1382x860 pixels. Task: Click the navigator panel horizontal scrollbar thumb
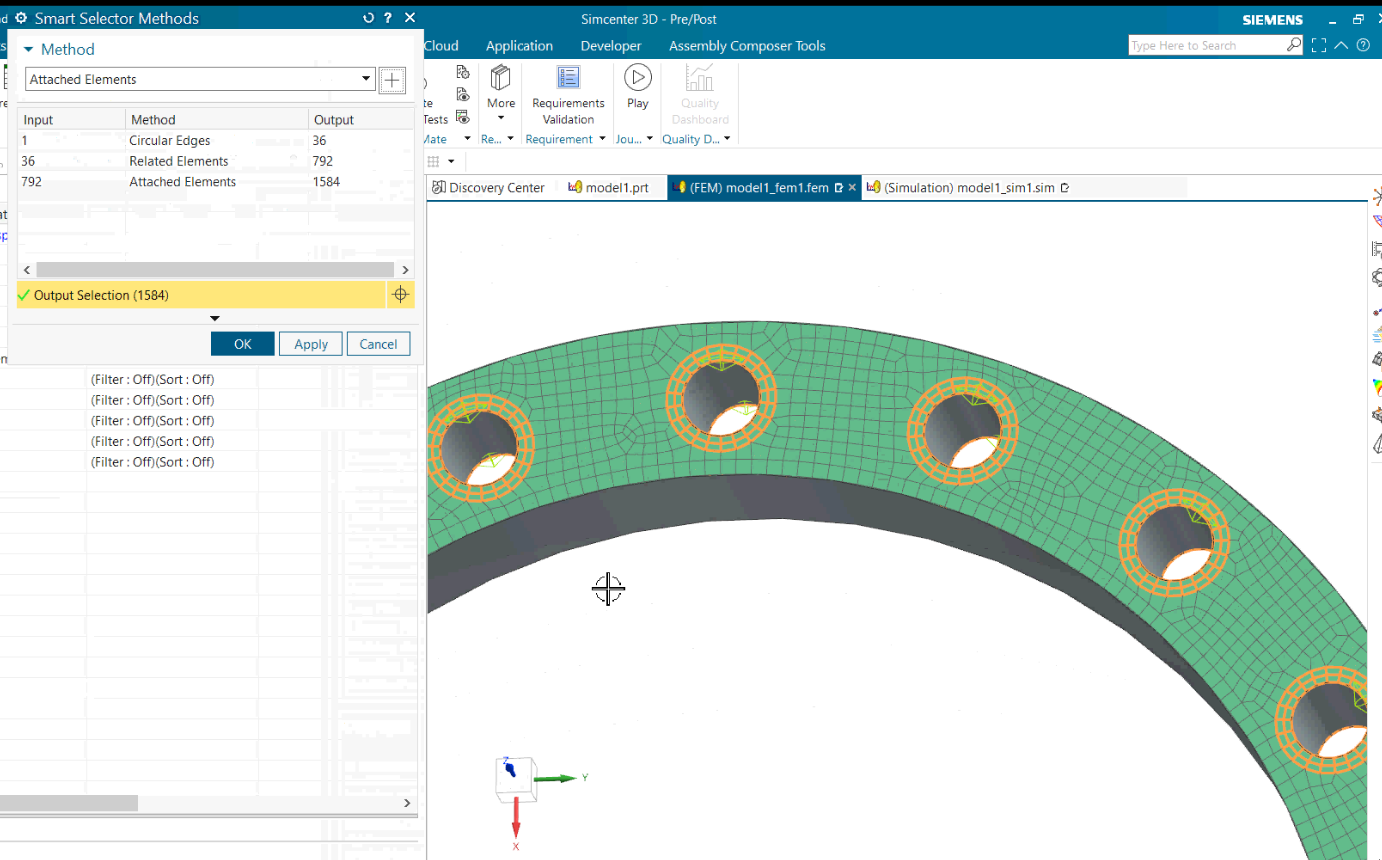point(68,803)
